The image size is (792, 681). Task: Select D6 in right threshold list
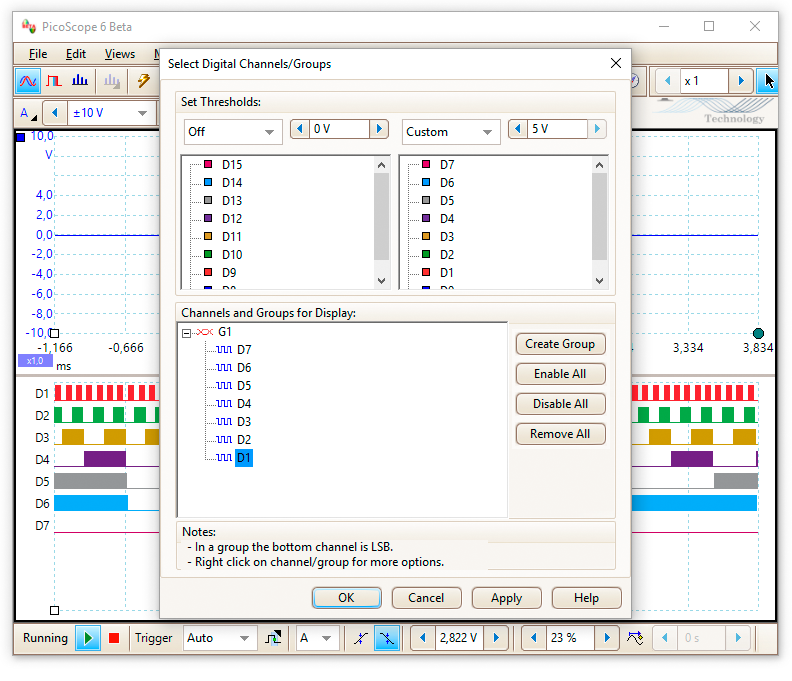(x=447, y=183)
